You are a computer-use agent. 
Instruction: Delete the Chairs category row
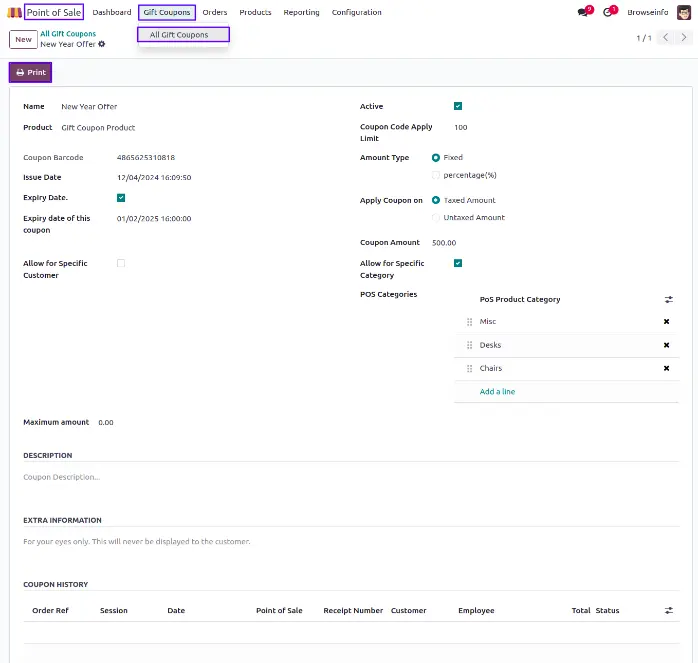(666, 369)
